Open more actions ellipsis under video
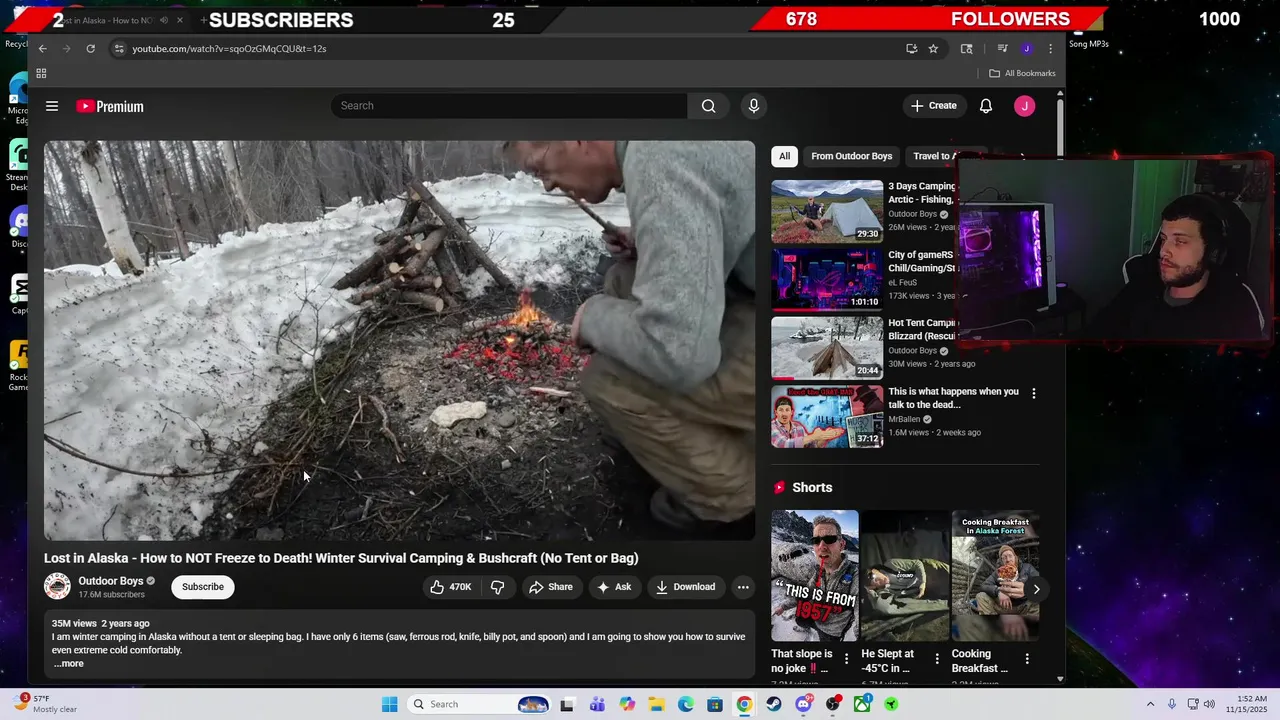1280x720 pixels. click(x=743, y=587)
